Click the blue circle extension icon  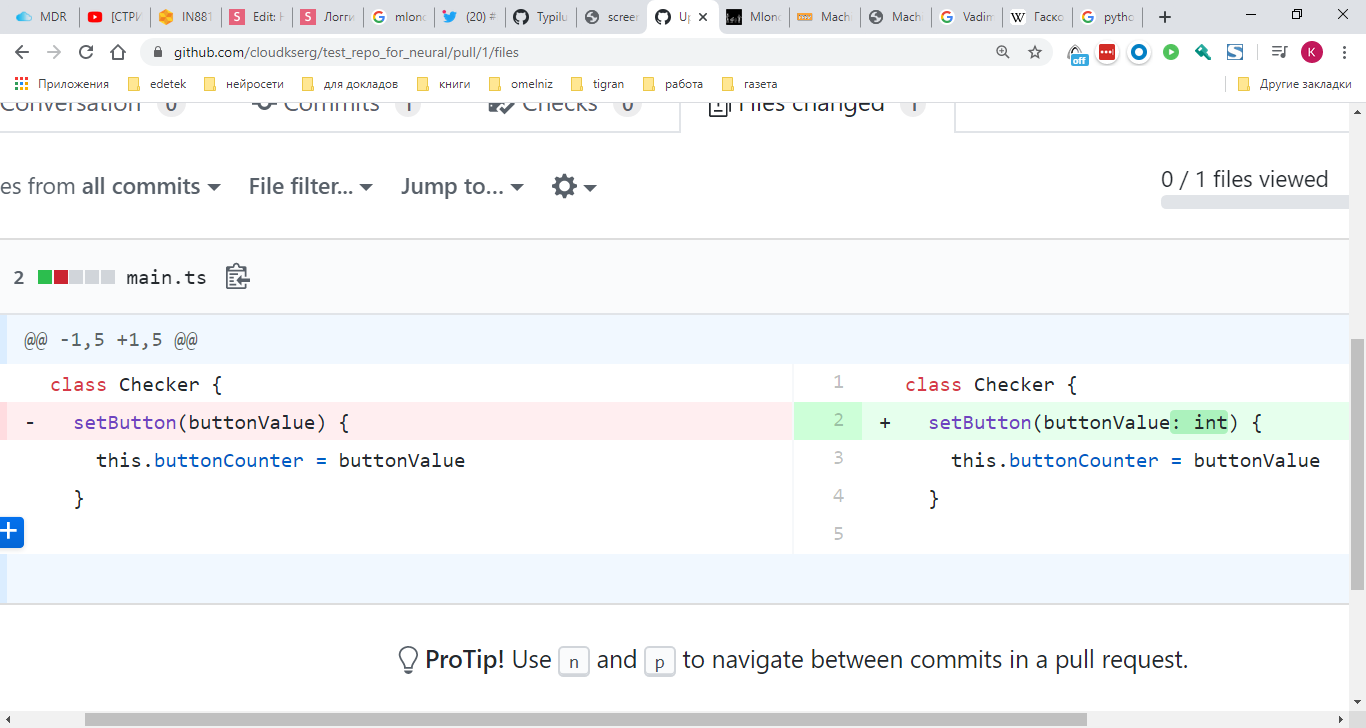pos(1139,52)
